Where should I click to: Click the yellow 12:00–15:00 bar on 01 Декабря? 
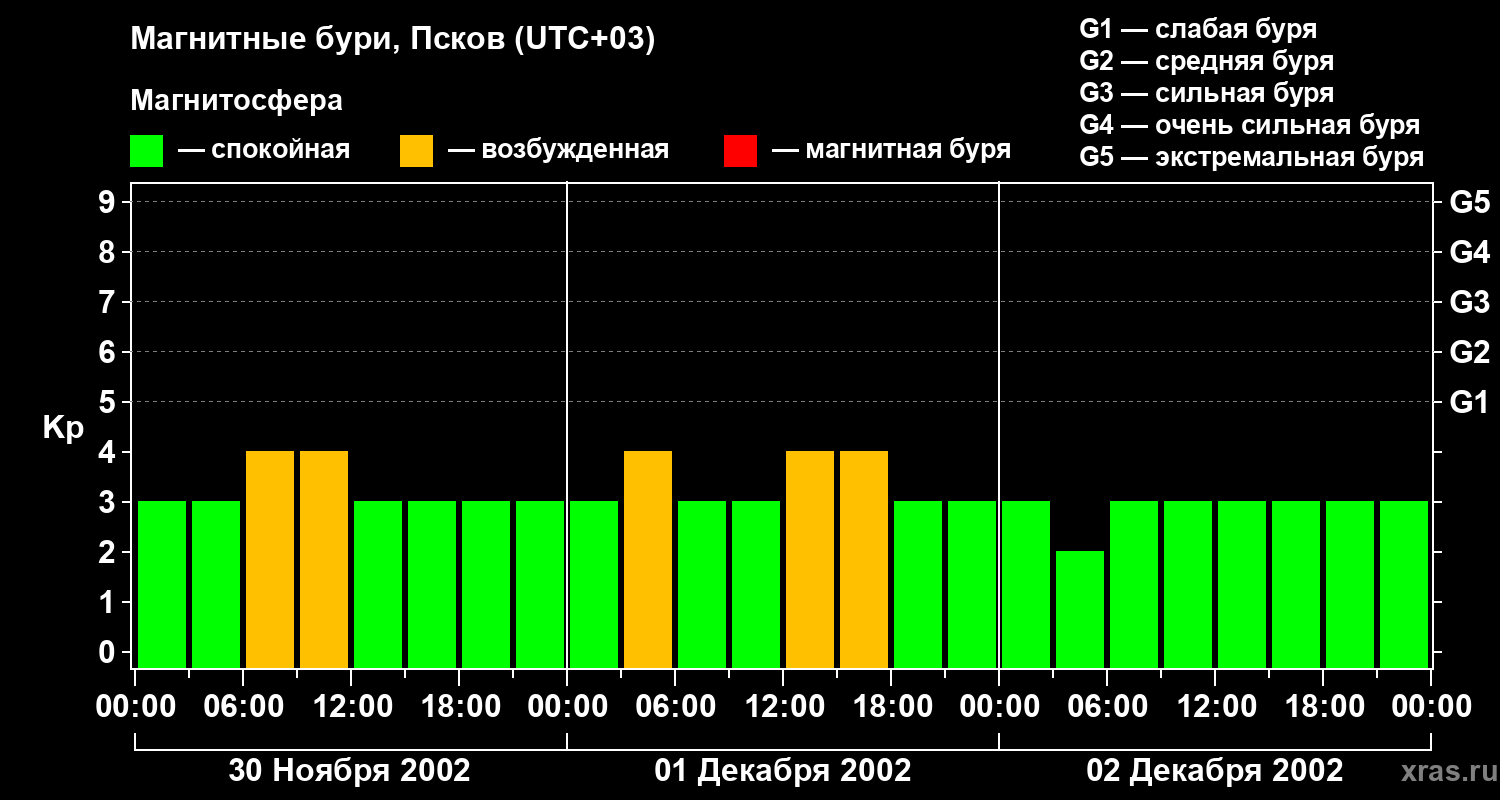tap(810, 559)
